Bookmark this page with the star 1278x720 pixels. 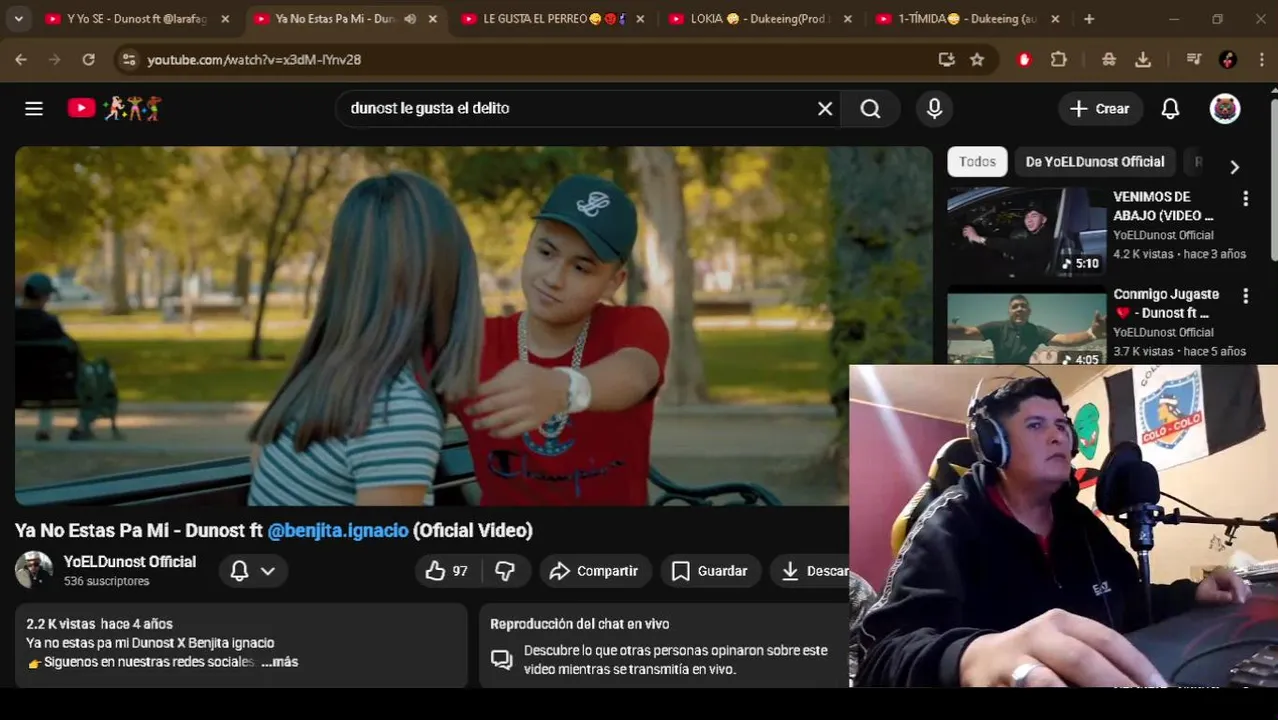pos(977,60)
